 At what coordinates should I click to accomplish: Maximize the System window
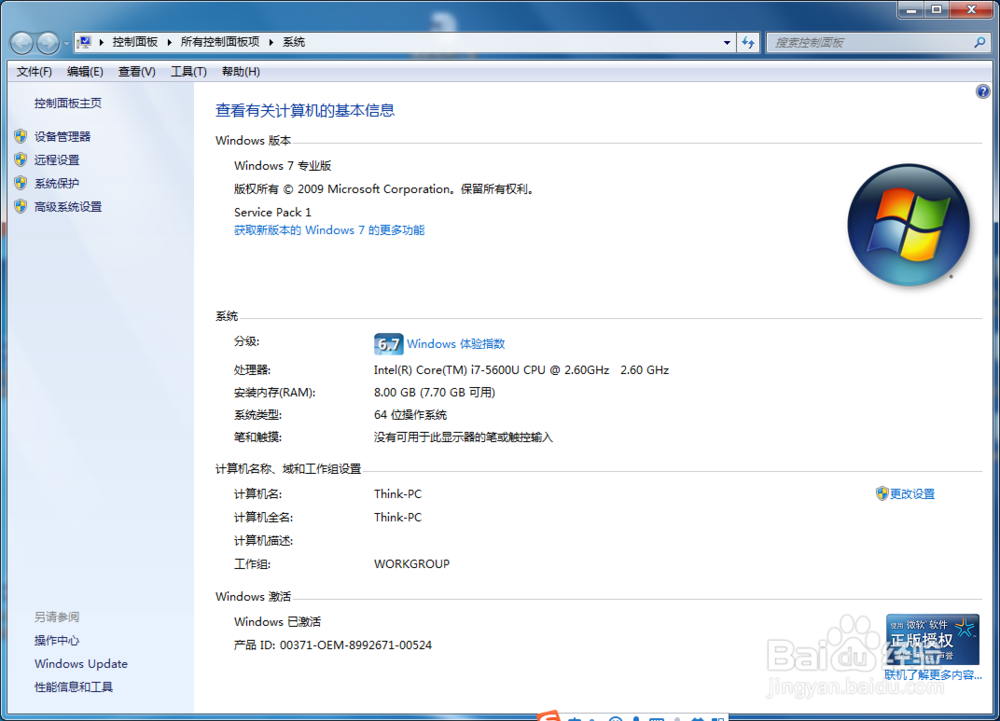936,10
